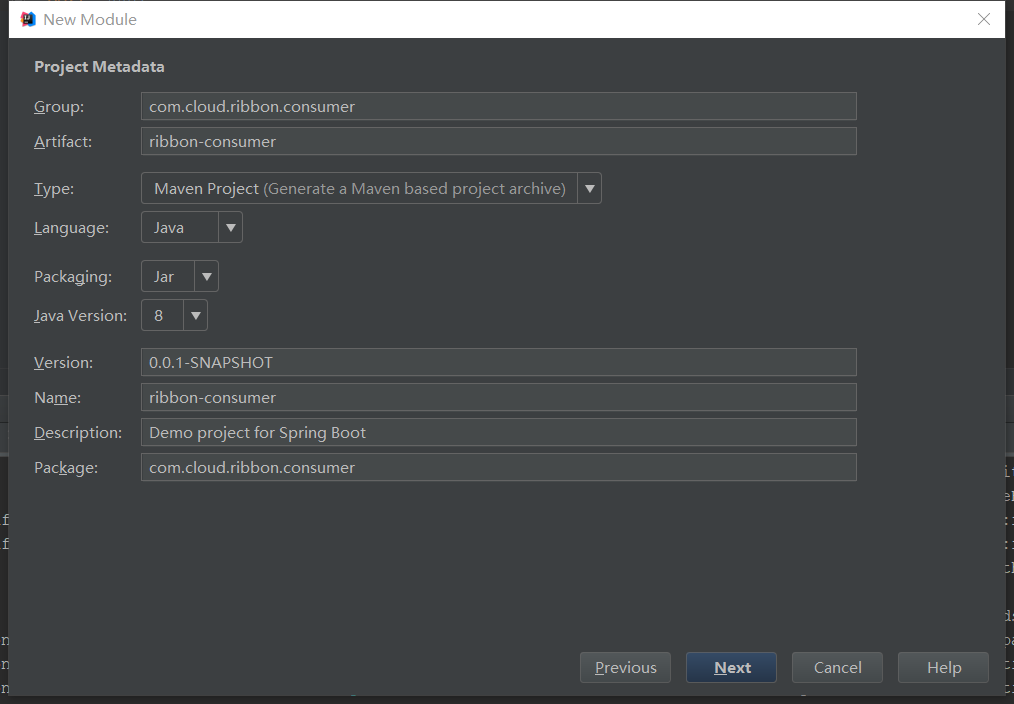Click the Artifact label
The image size is (1014, 704).
[63, 142]
